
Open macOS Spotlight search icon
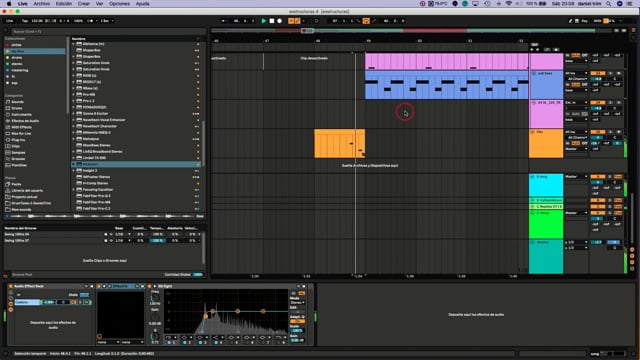[x=609, y=4]
